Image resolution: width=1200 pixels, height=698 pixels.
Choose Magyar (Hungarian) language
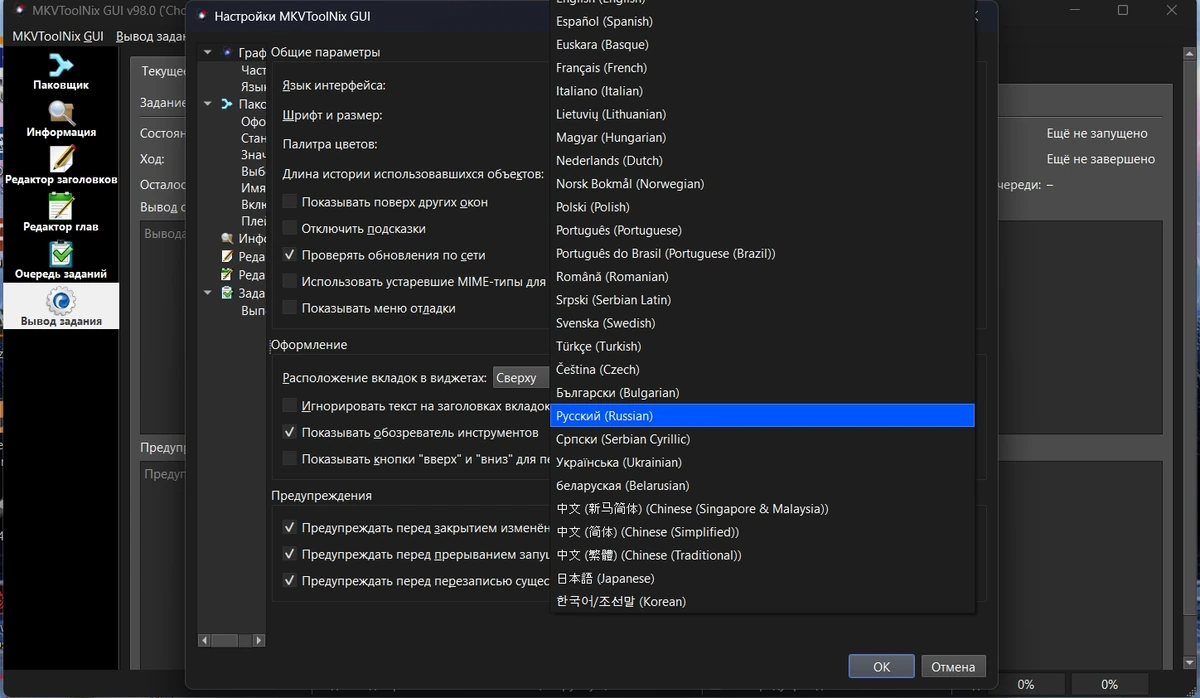coord(762,137)
